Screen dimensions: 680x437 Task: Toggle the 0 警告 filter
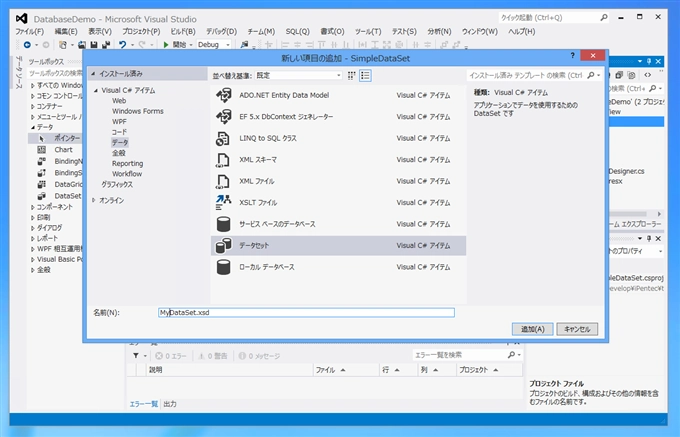tap(212, 356)
